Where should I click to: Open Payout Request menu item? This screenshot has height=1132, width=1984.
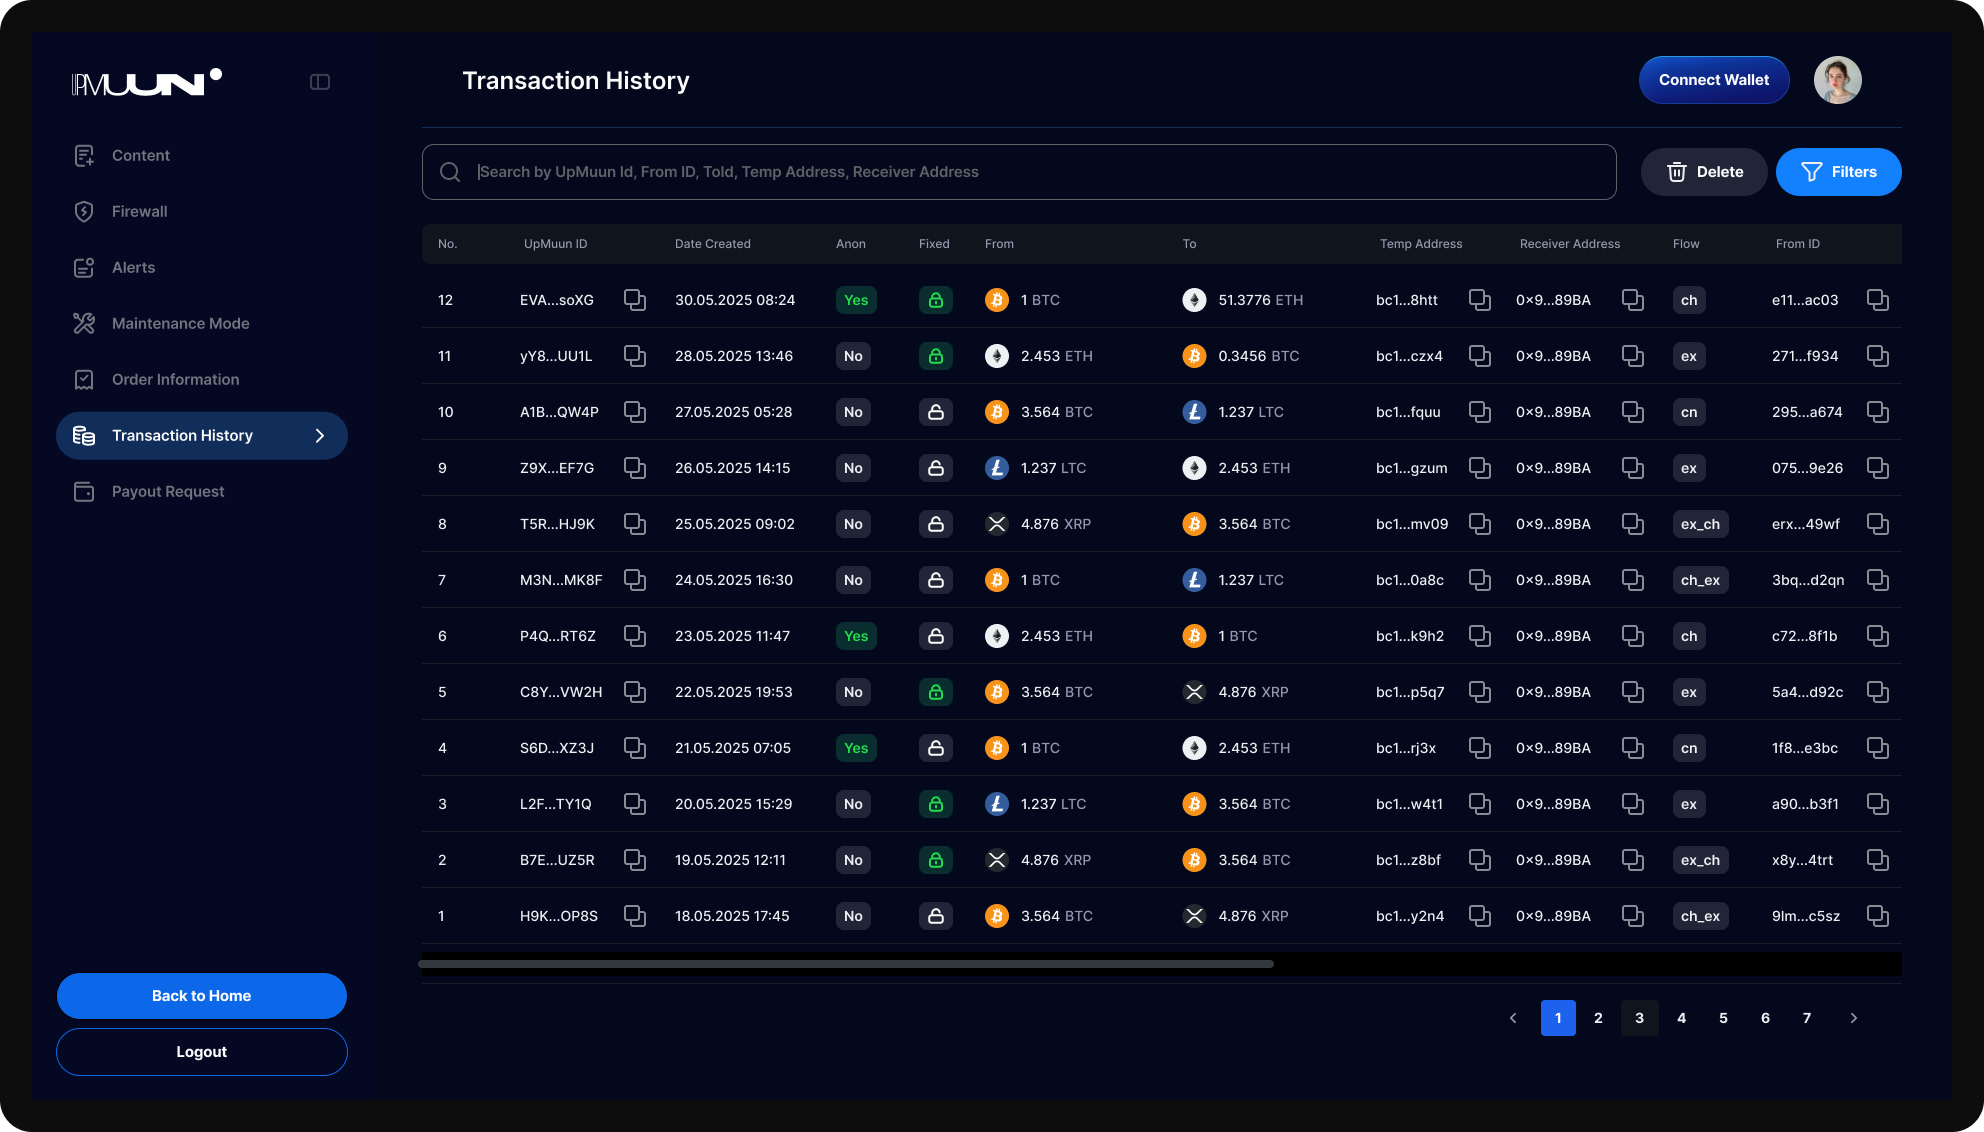(x=167, y=492)
